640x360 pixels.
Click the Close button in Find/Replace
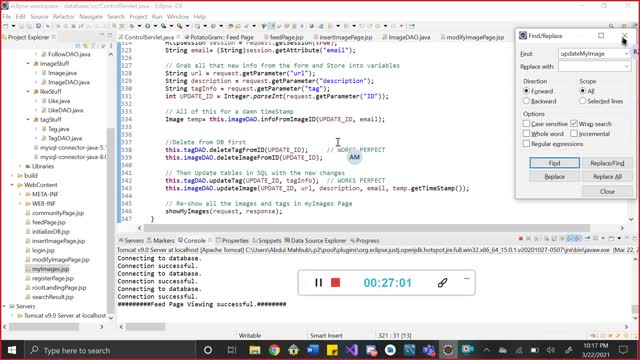click(607, 191)
